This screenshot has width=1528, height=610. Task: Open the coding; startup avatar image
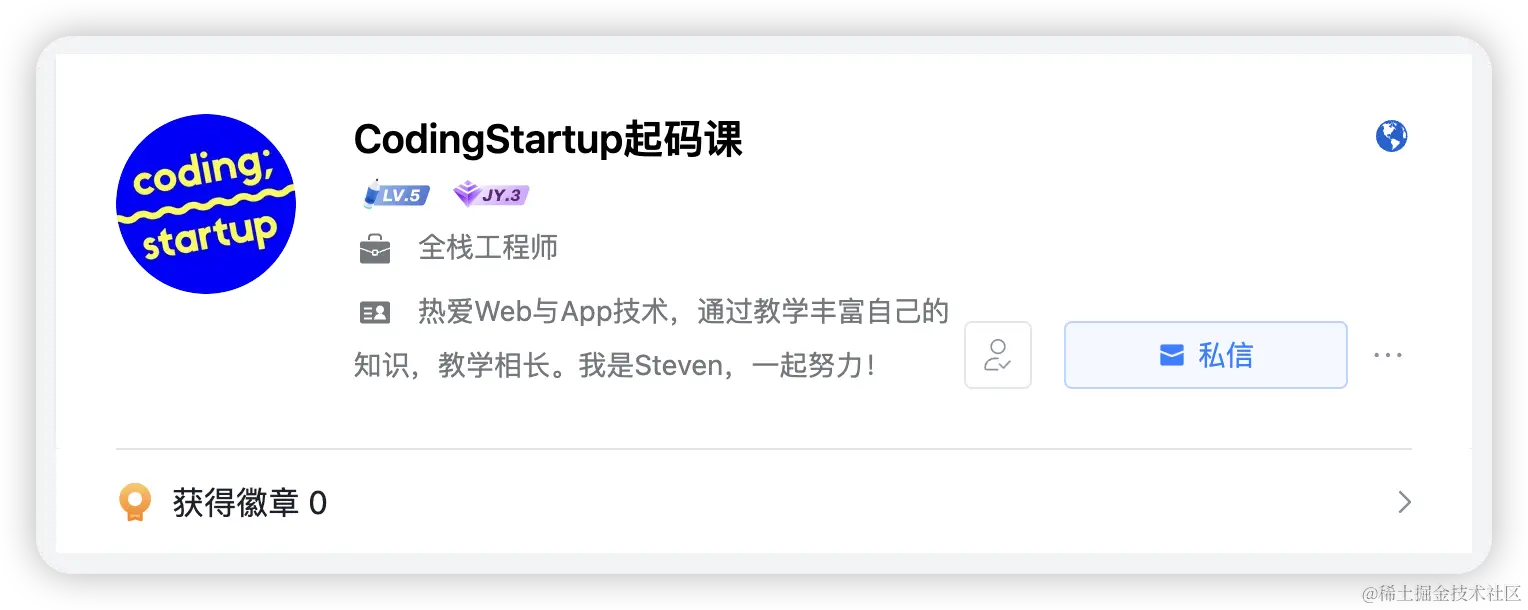(206, 204)
